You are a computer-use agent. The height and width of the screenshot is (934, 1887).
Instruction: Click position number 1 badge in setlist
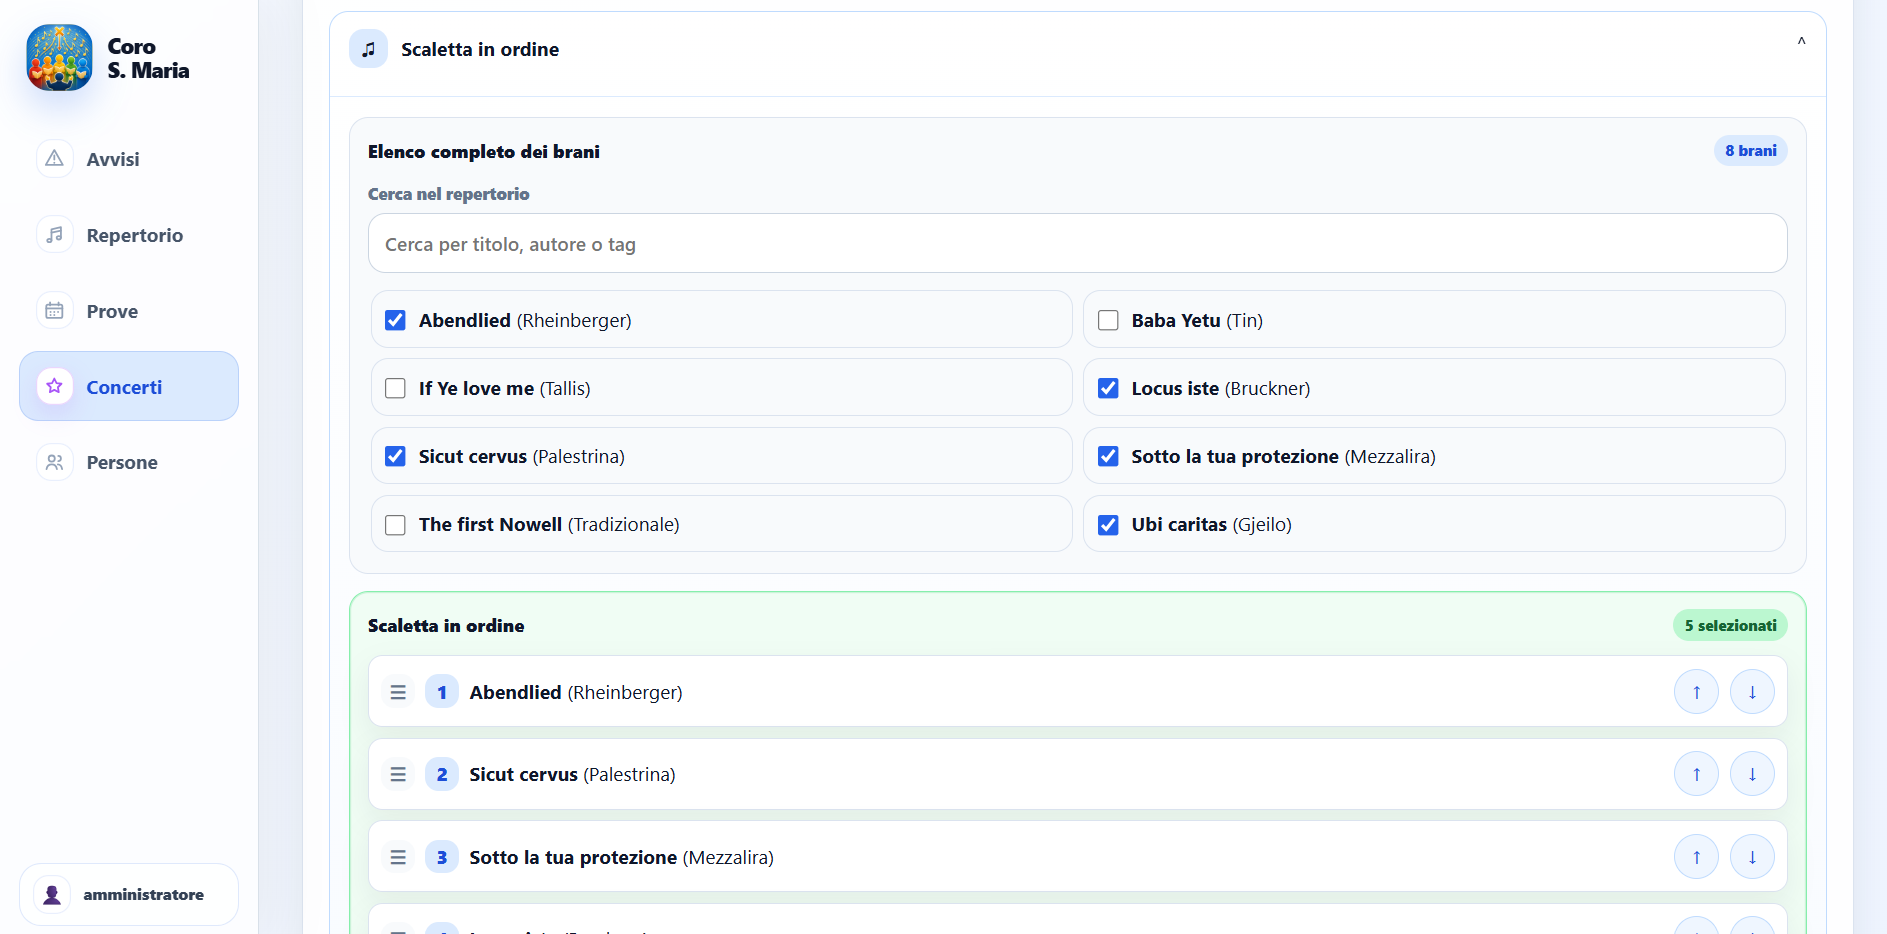click(x=442, y=692)
